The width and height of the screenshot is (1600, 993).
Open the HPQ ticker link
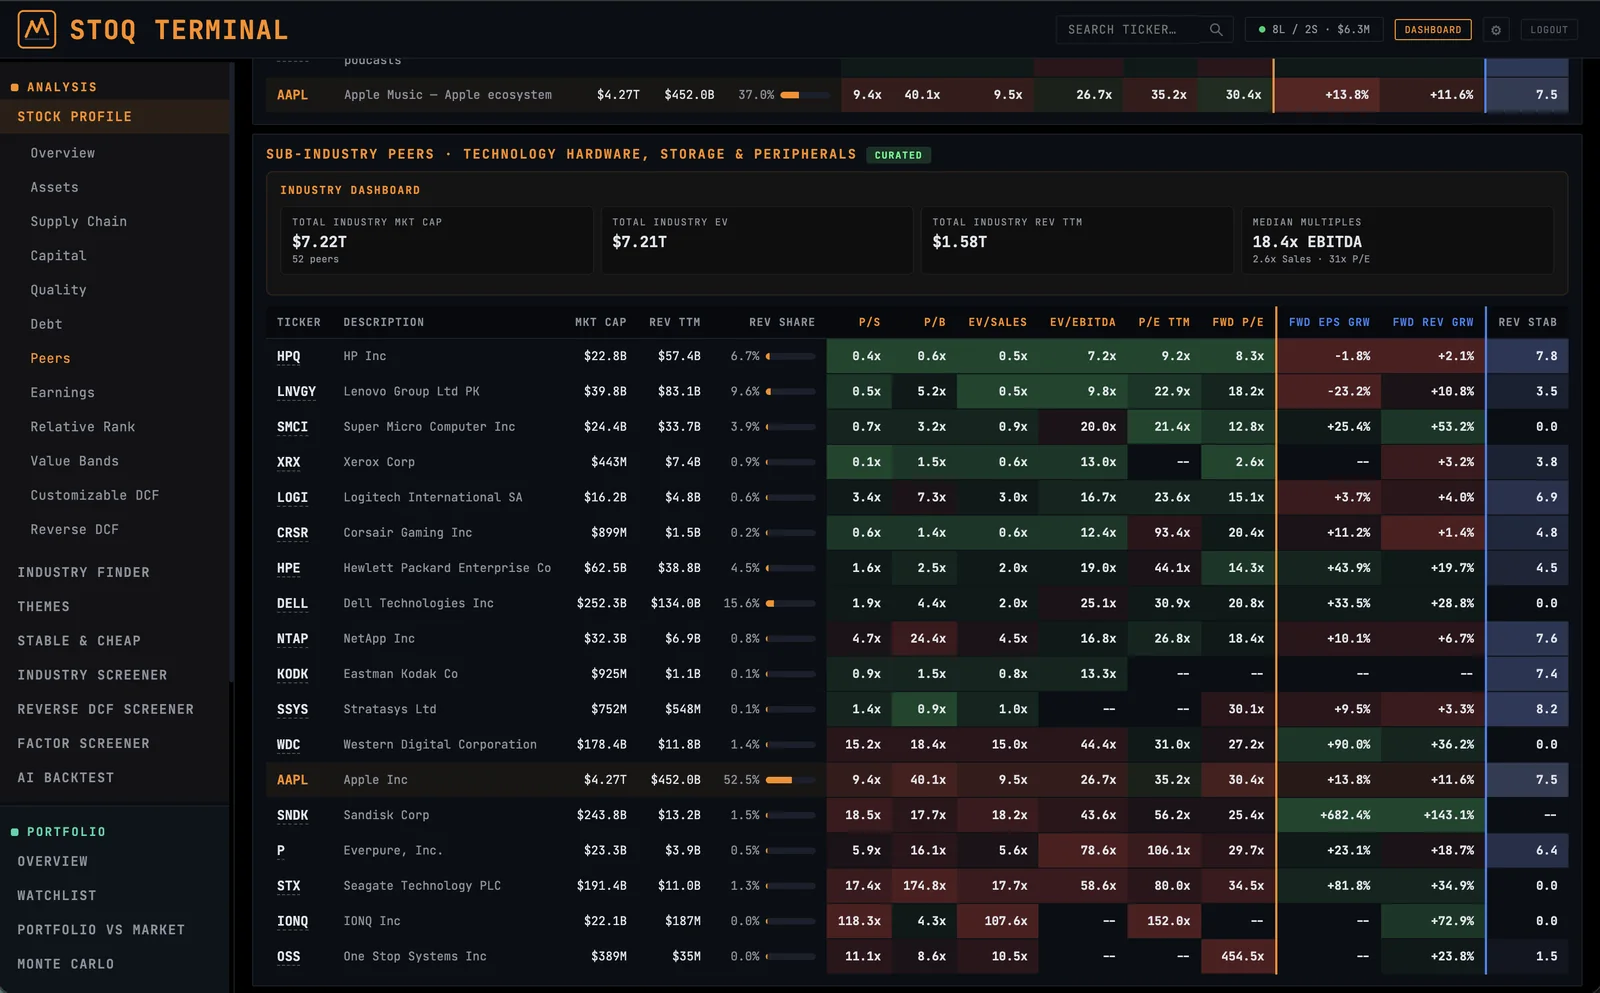tap(289, 357)
